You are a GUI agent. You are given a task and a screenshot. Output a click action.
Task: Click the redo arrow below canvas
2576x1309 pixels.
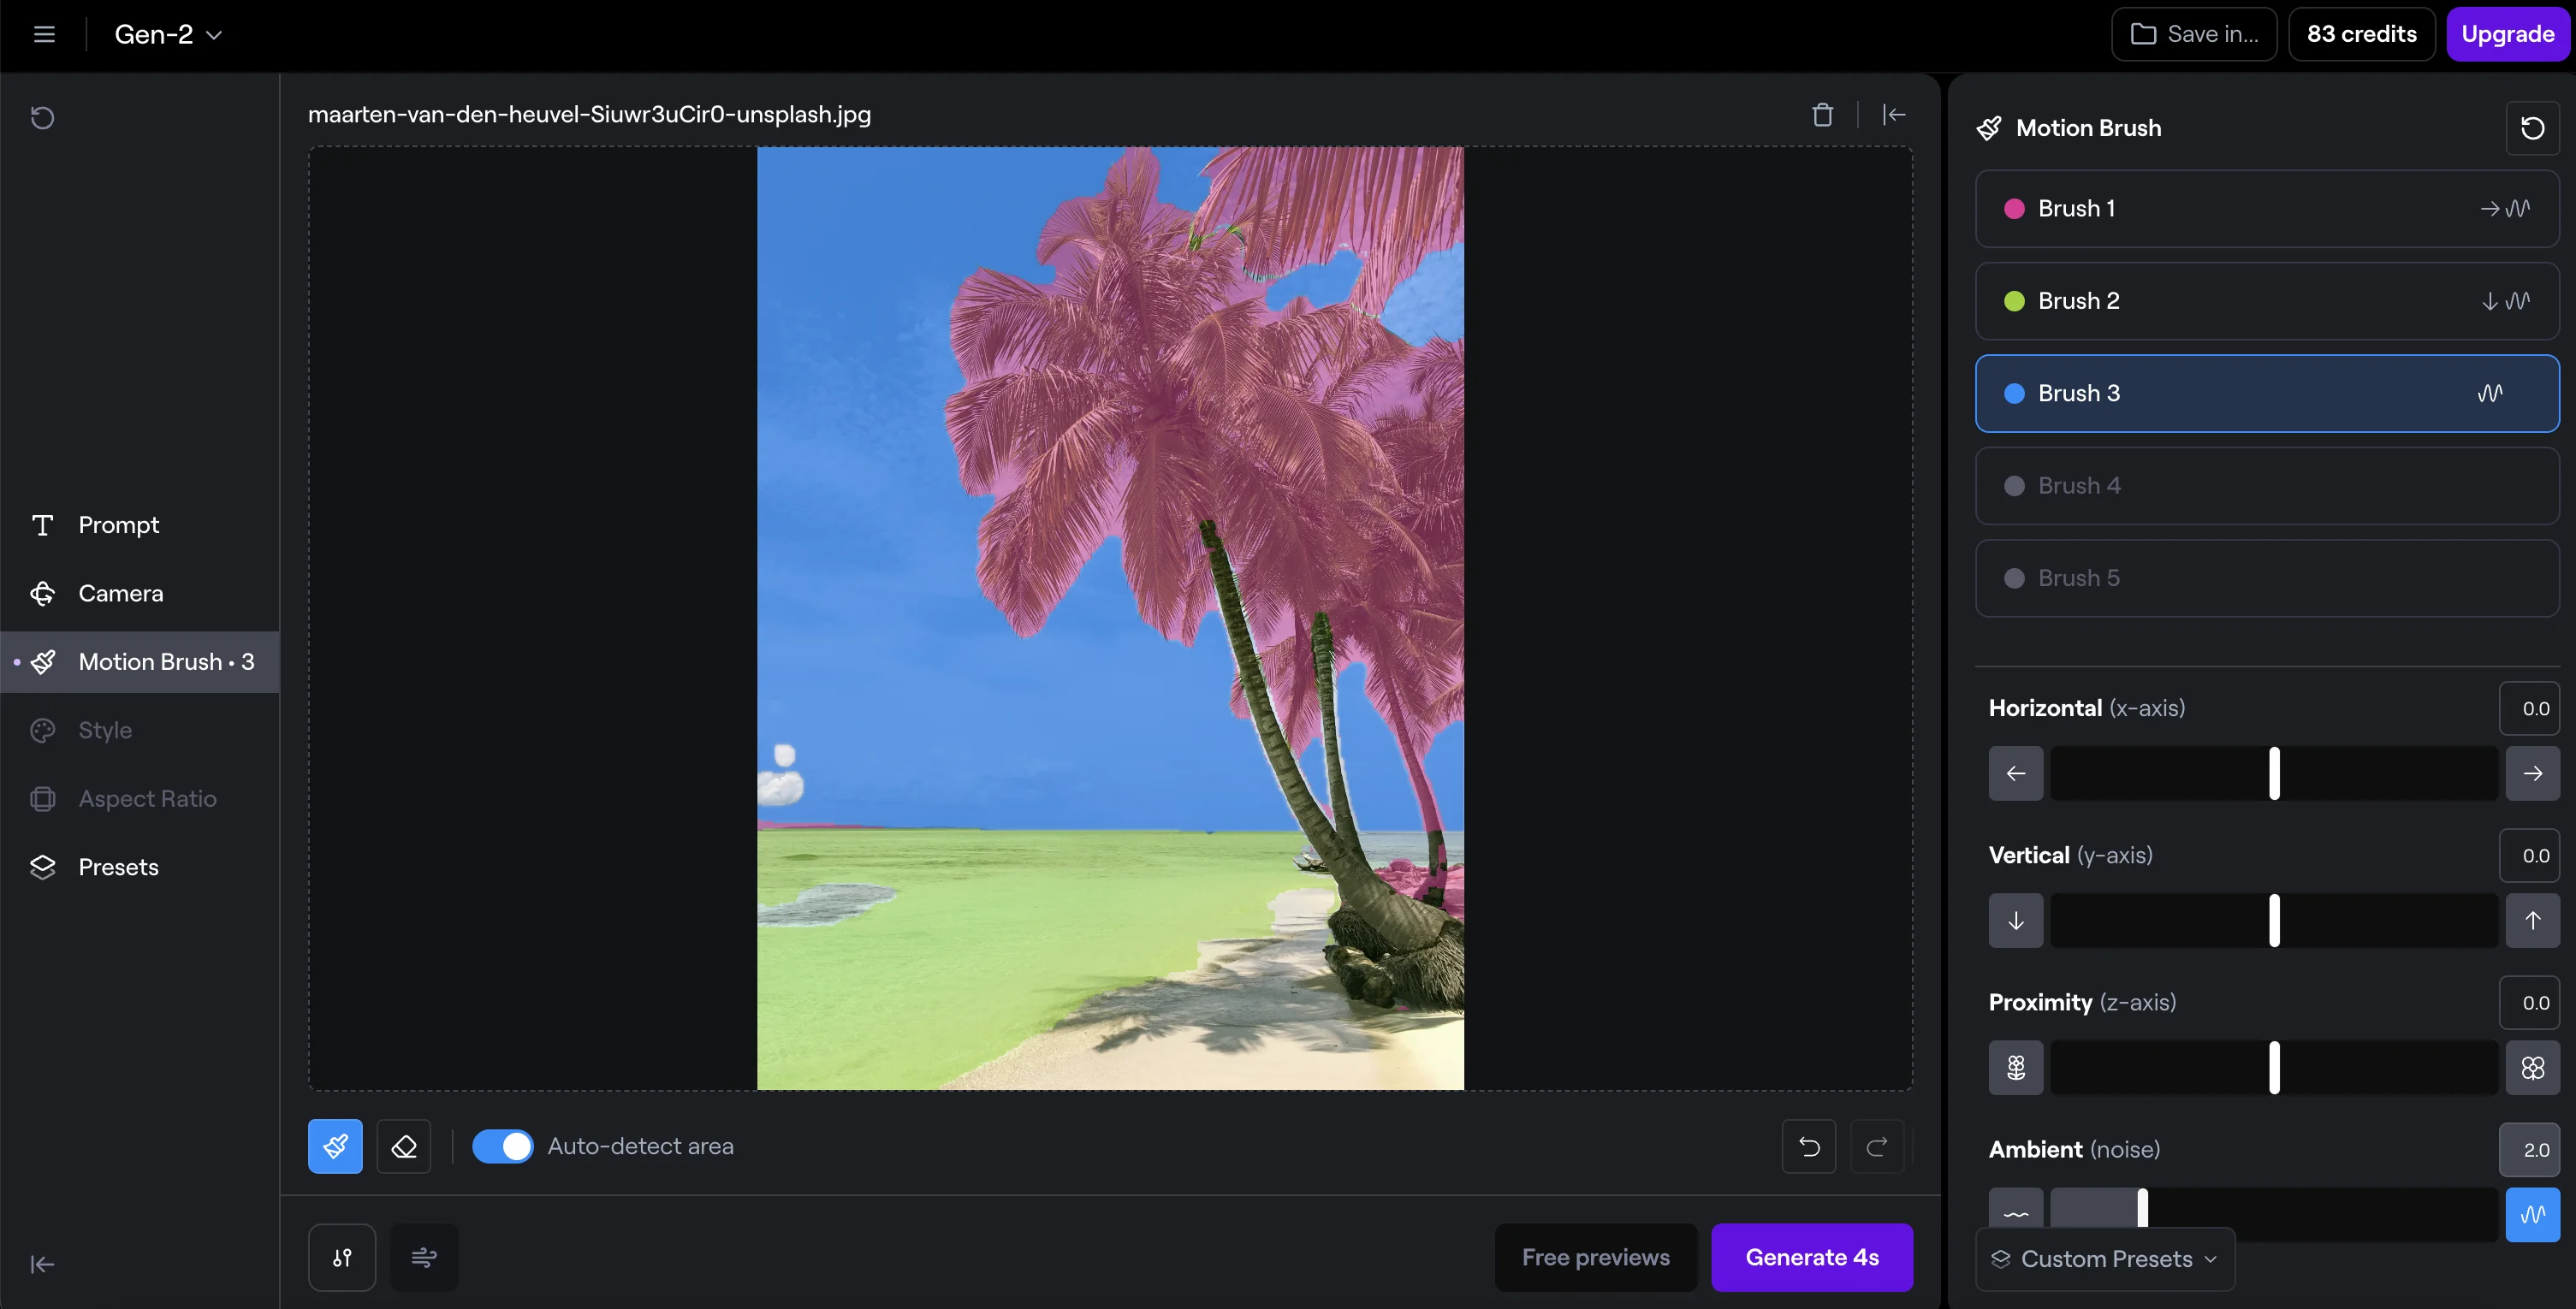[1877, 1146]
